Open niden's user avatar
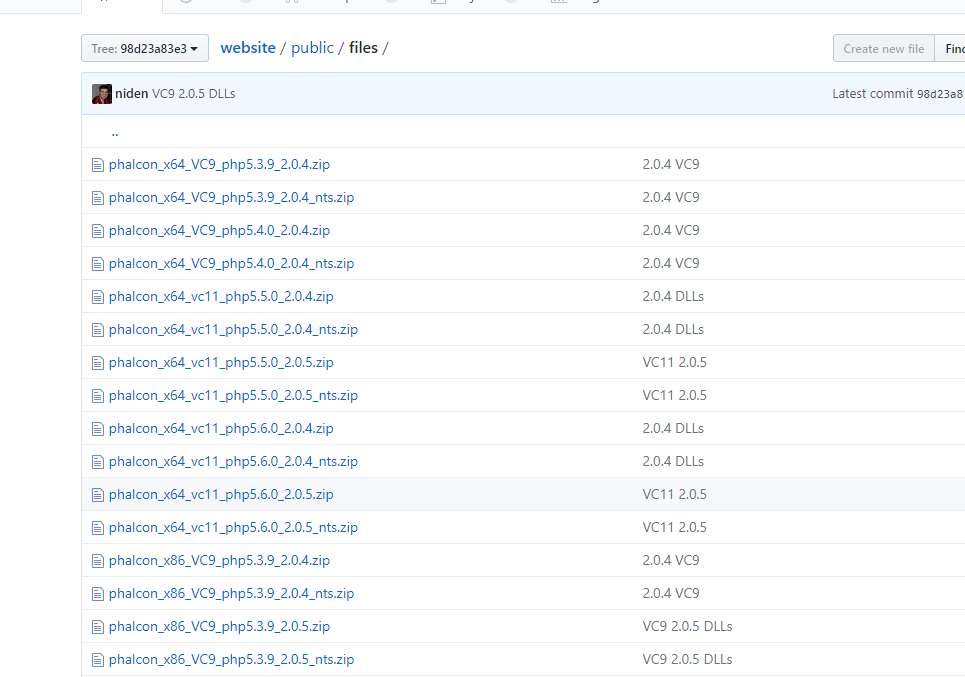Image resolution: width=965 pixels, height=677 pixels. coord(102,94)
